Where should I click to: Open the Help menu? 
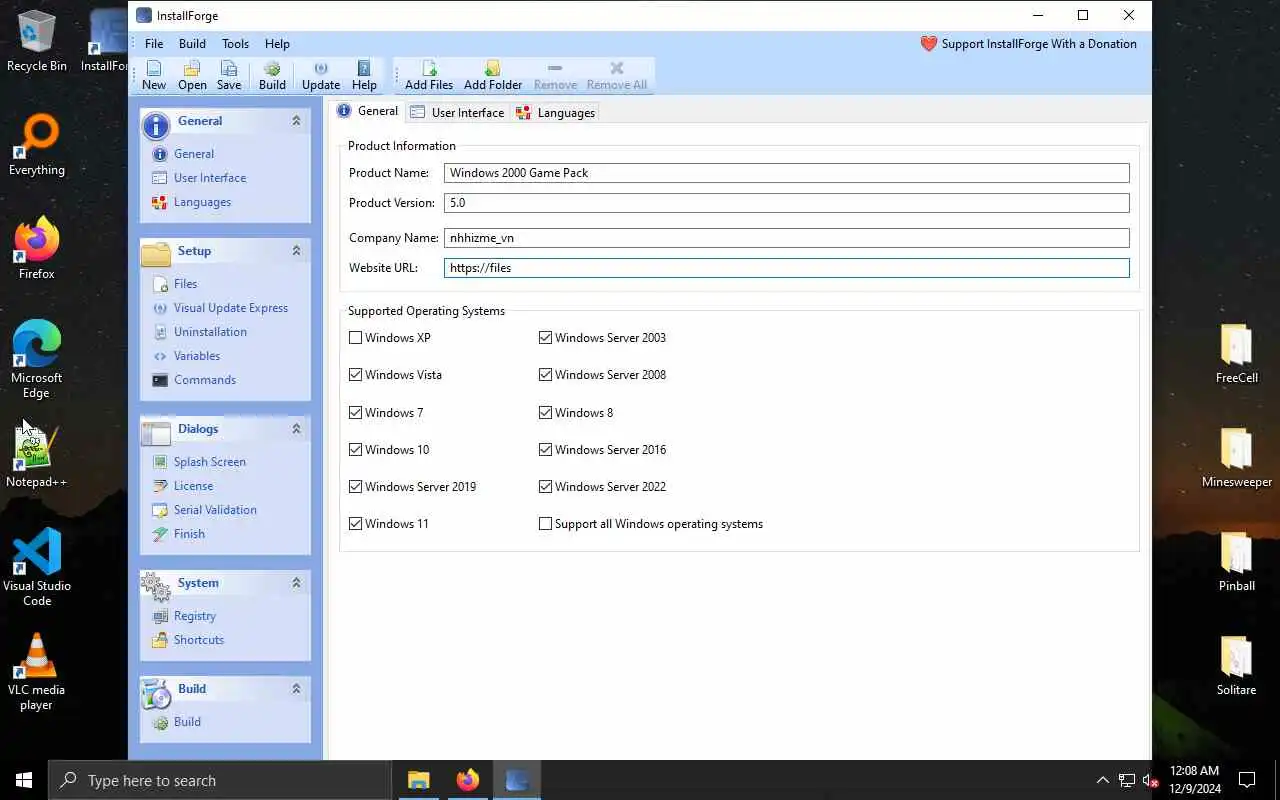277,44
